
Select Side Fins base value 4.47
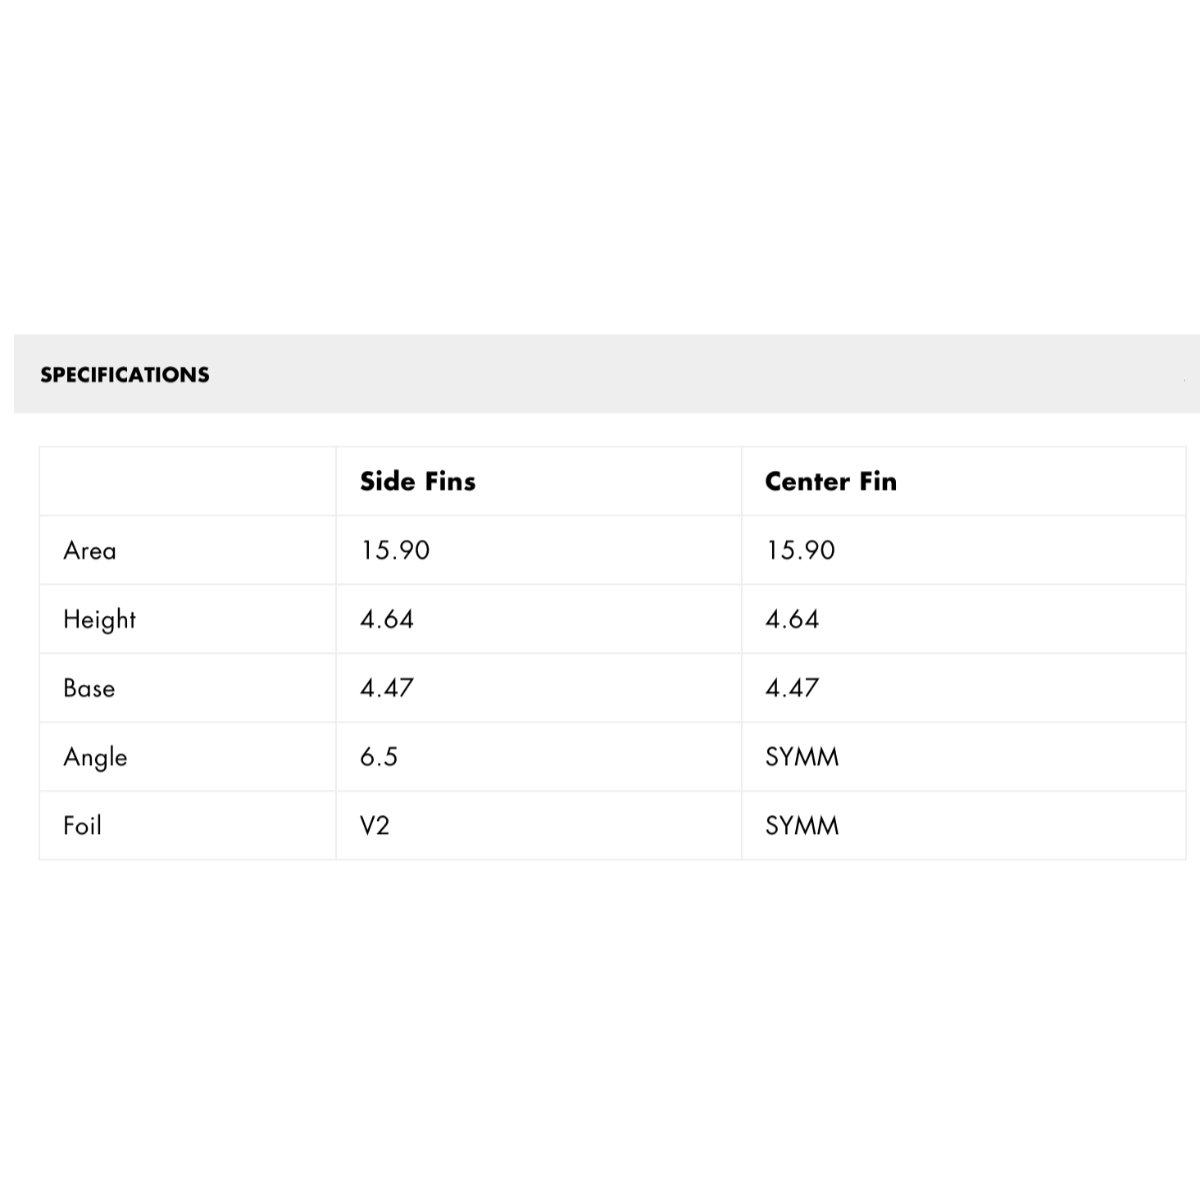(x=387, y=688)
